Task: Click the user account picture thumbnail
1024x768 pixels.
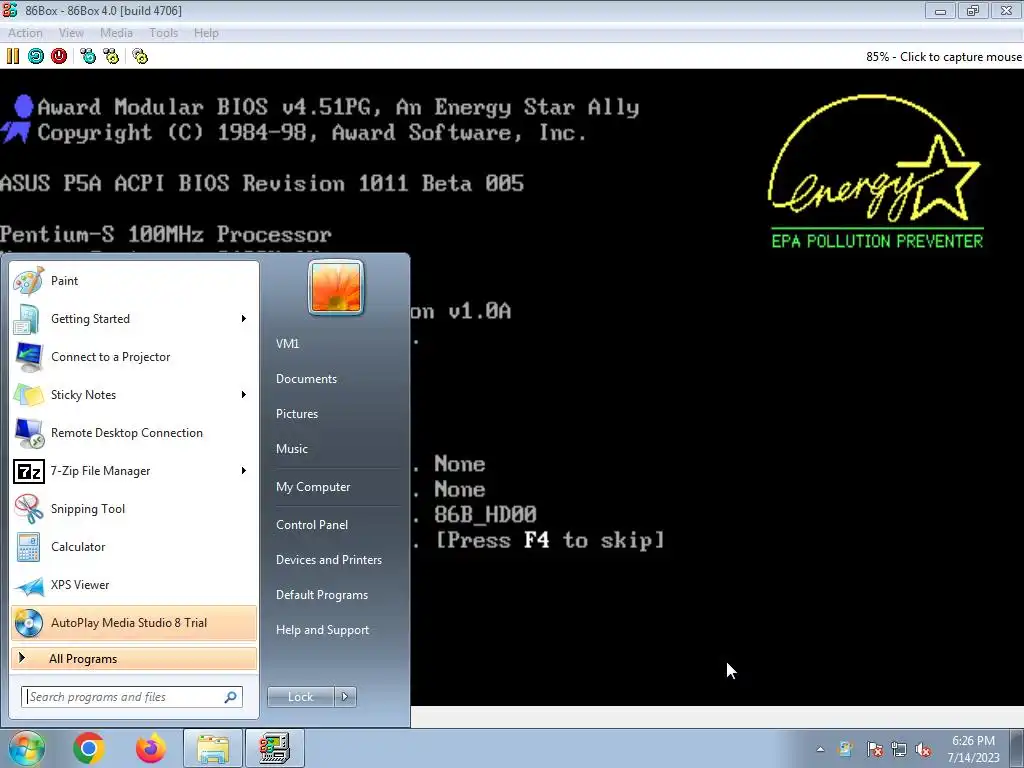Action: 336,287
